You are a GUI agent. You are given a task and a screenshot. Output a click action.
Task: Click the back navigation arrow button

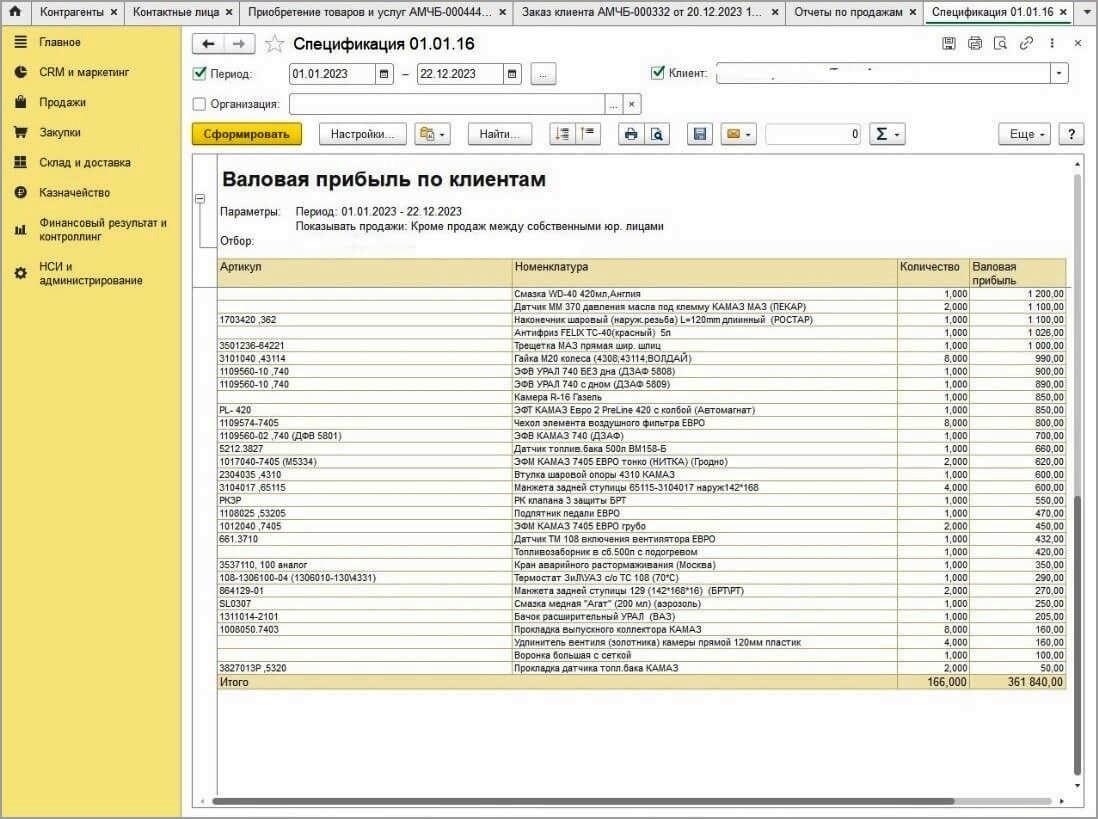click(x=208, y=44)
